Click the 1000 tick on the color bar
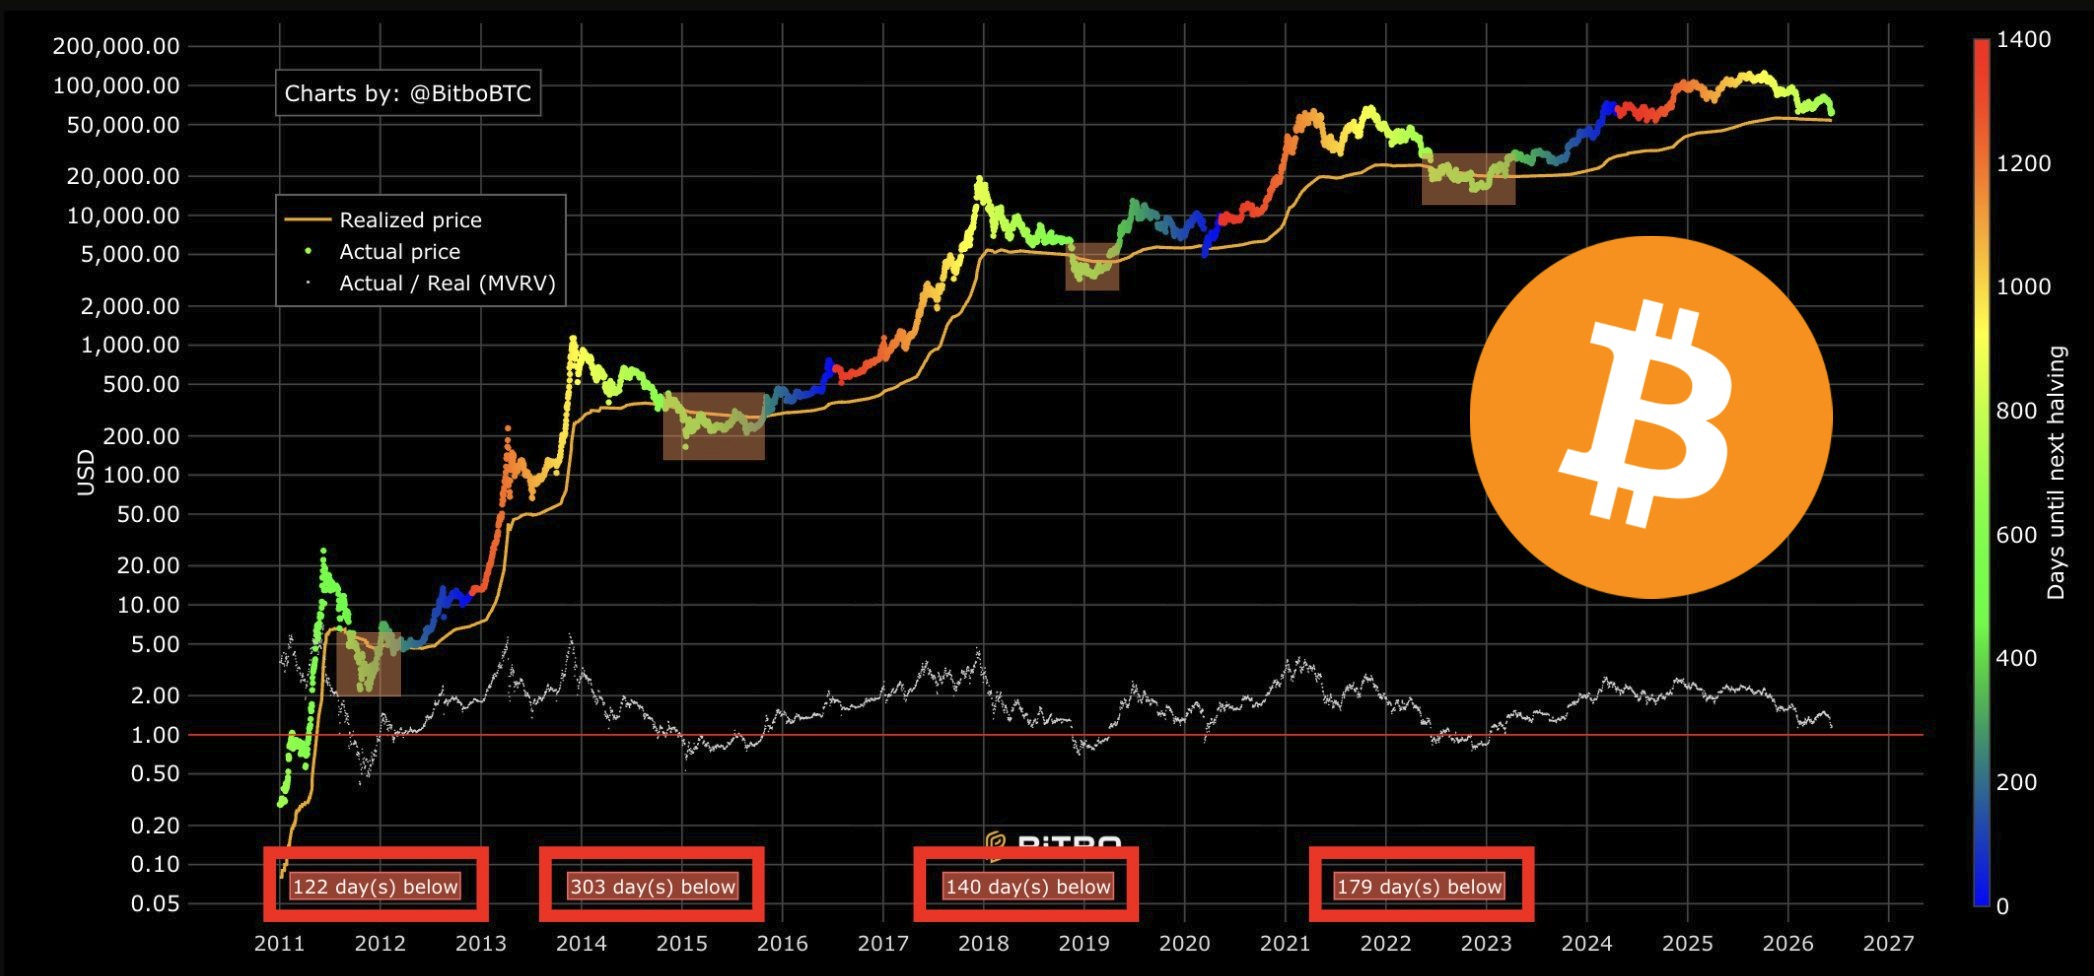 click(x=2024, y=287)
